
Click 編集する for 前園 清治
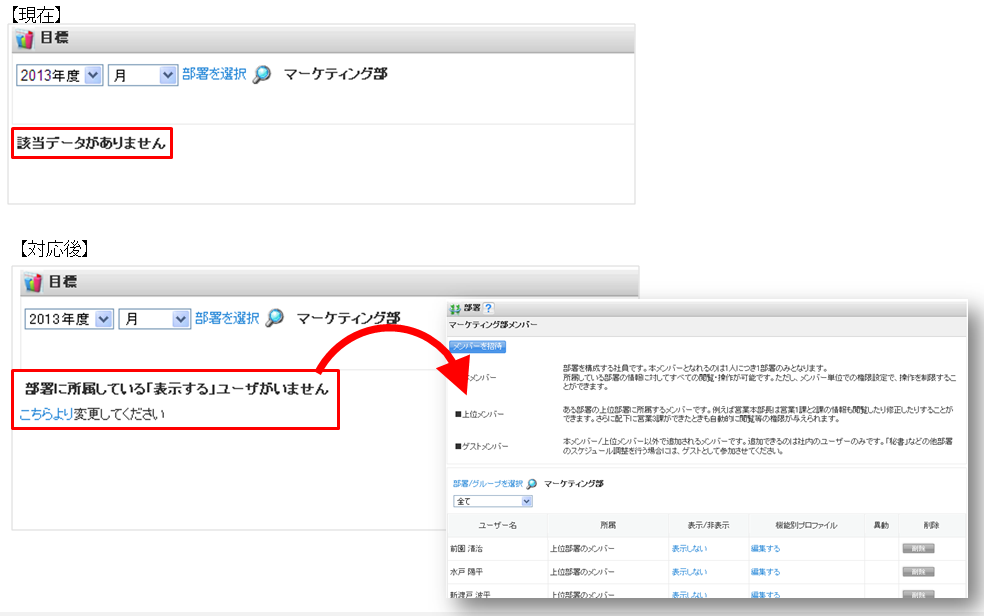click(765, 549)
